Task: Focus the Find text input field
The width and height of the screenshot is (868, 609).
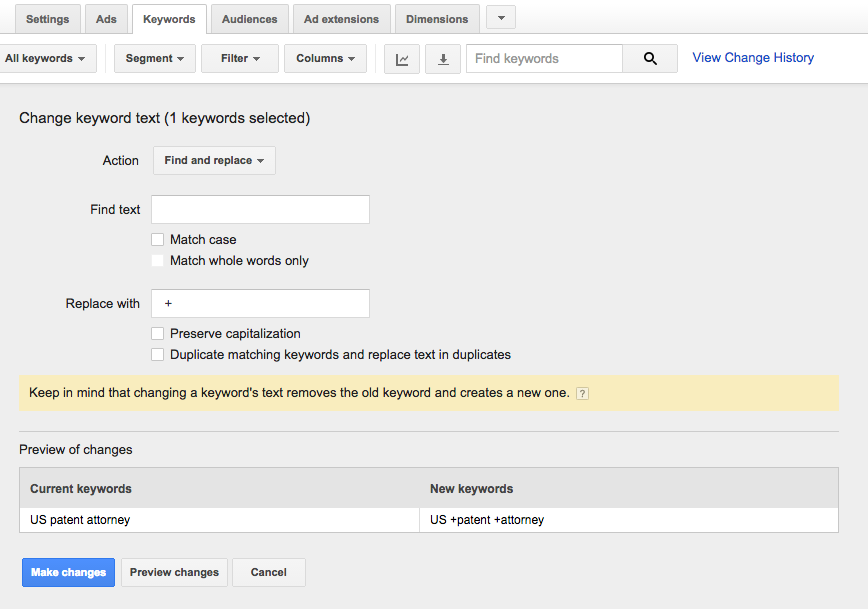Action: 260,209
